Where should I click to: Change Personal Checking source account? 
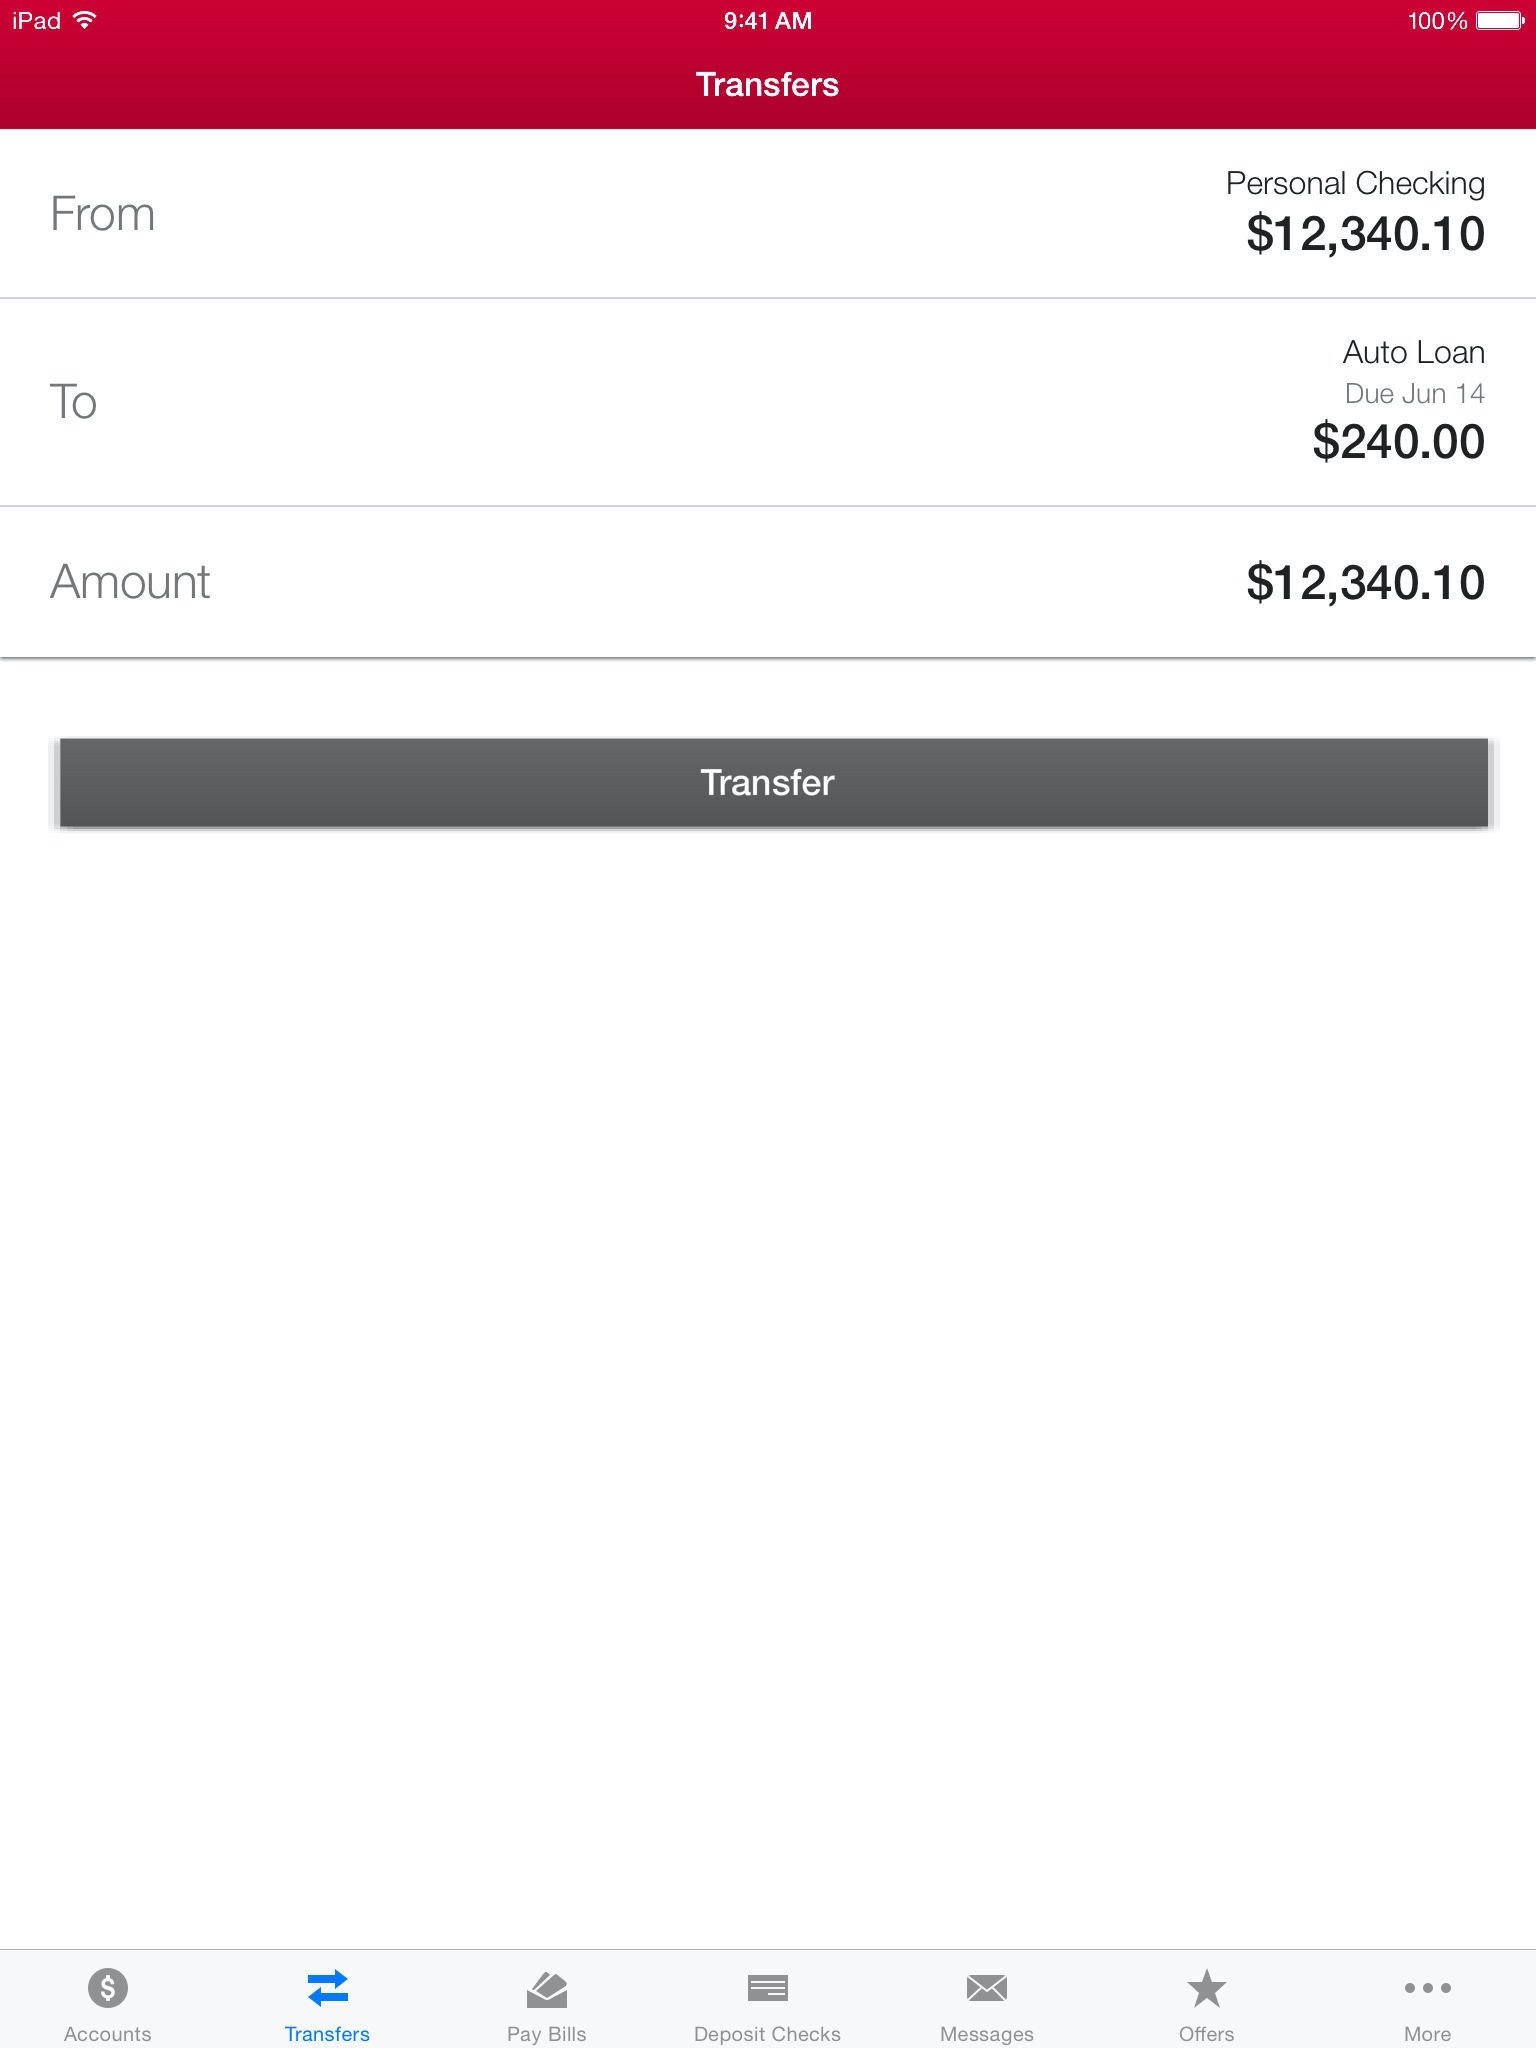click(x=1355, y=184)
